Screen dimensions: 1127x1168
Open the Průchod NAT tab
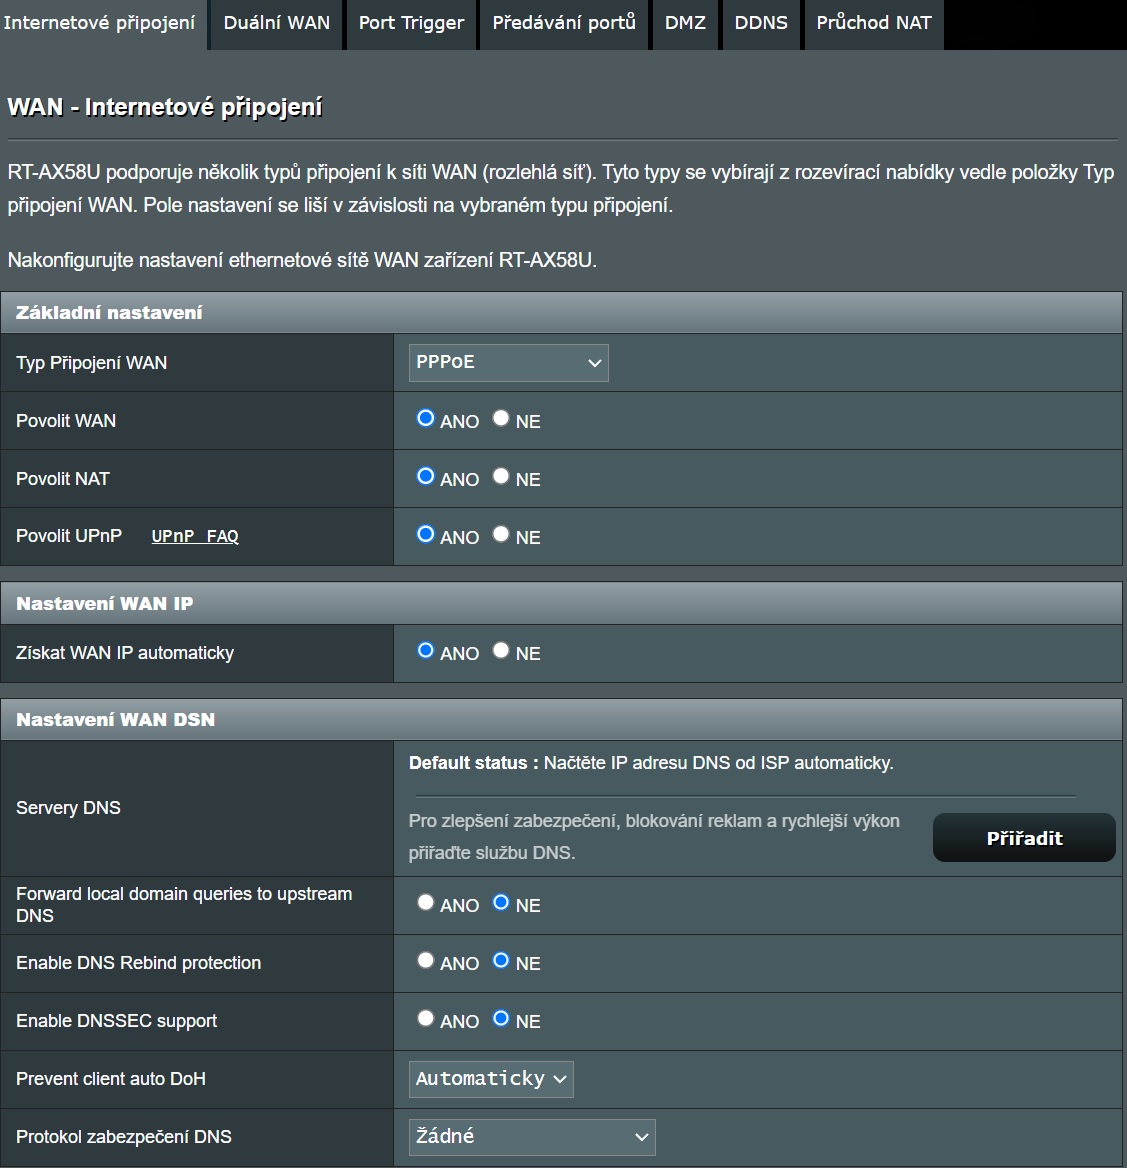tap(874, 23)
